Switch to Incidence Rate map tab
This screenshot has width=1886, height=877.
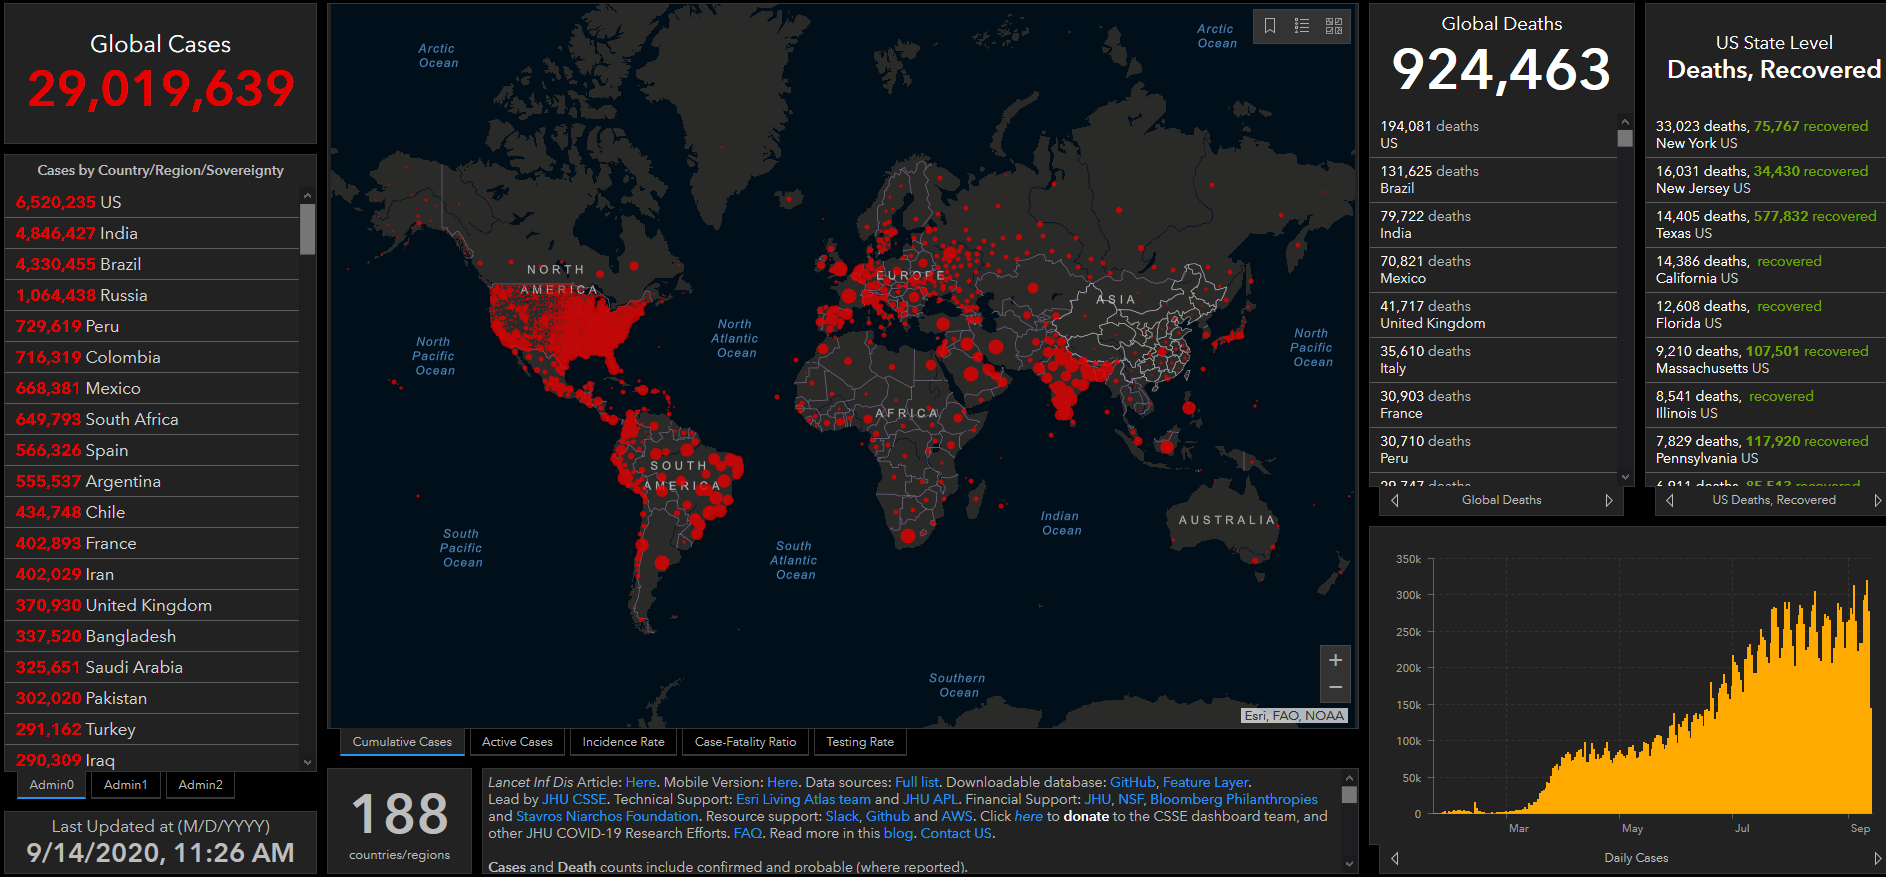pyautogui.click(x=623, y=742)
